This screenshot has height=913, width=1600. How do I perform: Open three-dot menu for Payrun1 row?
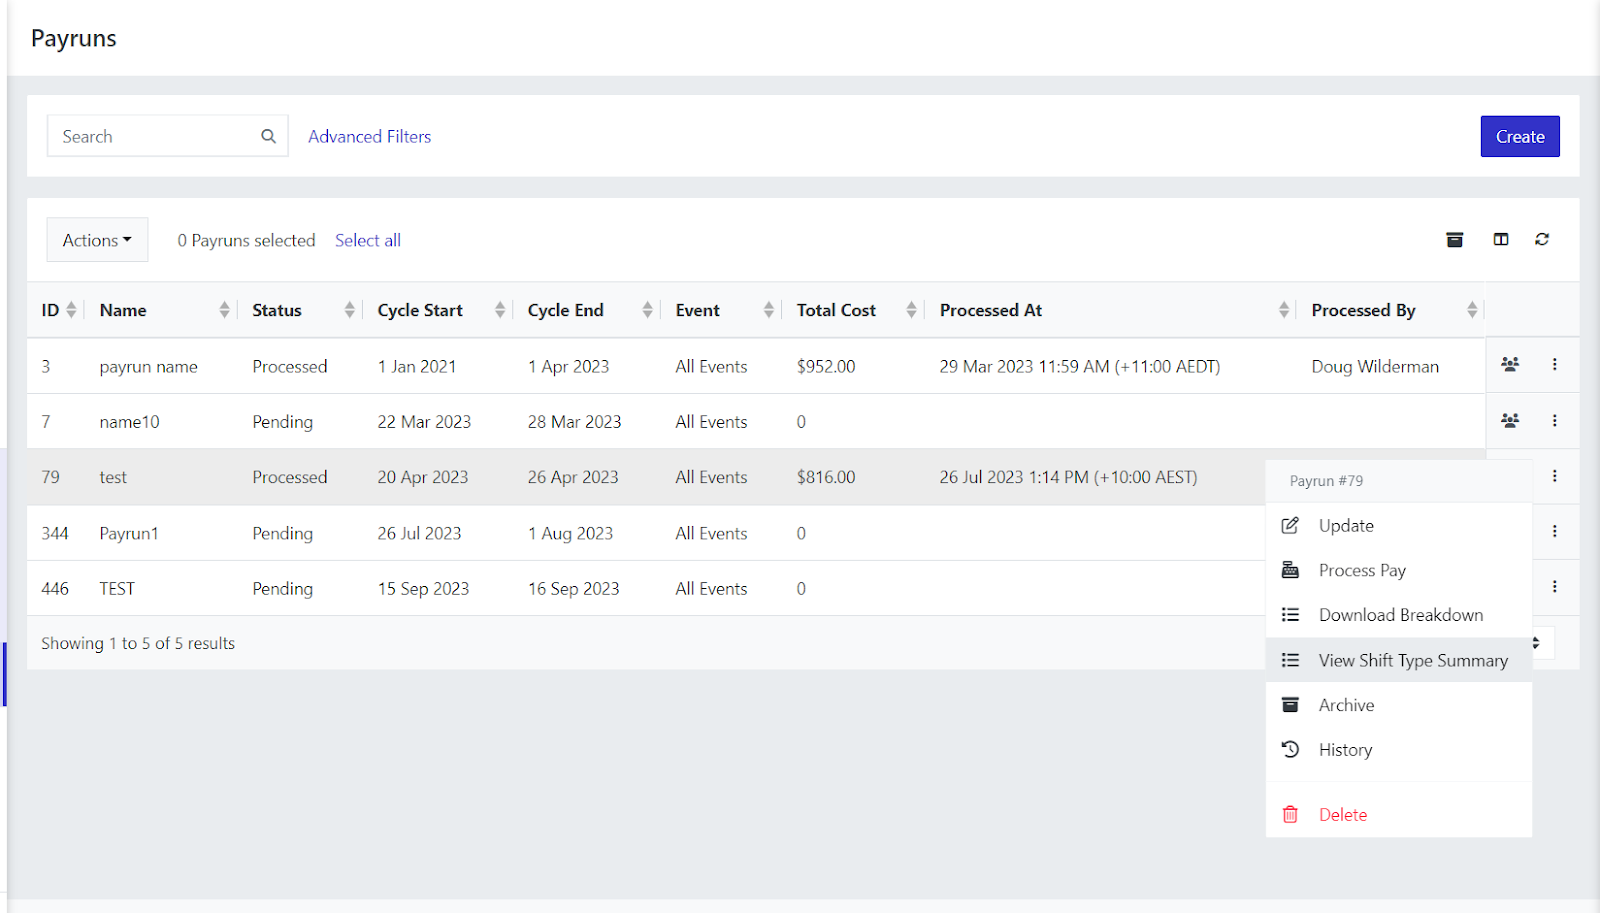1554,532
